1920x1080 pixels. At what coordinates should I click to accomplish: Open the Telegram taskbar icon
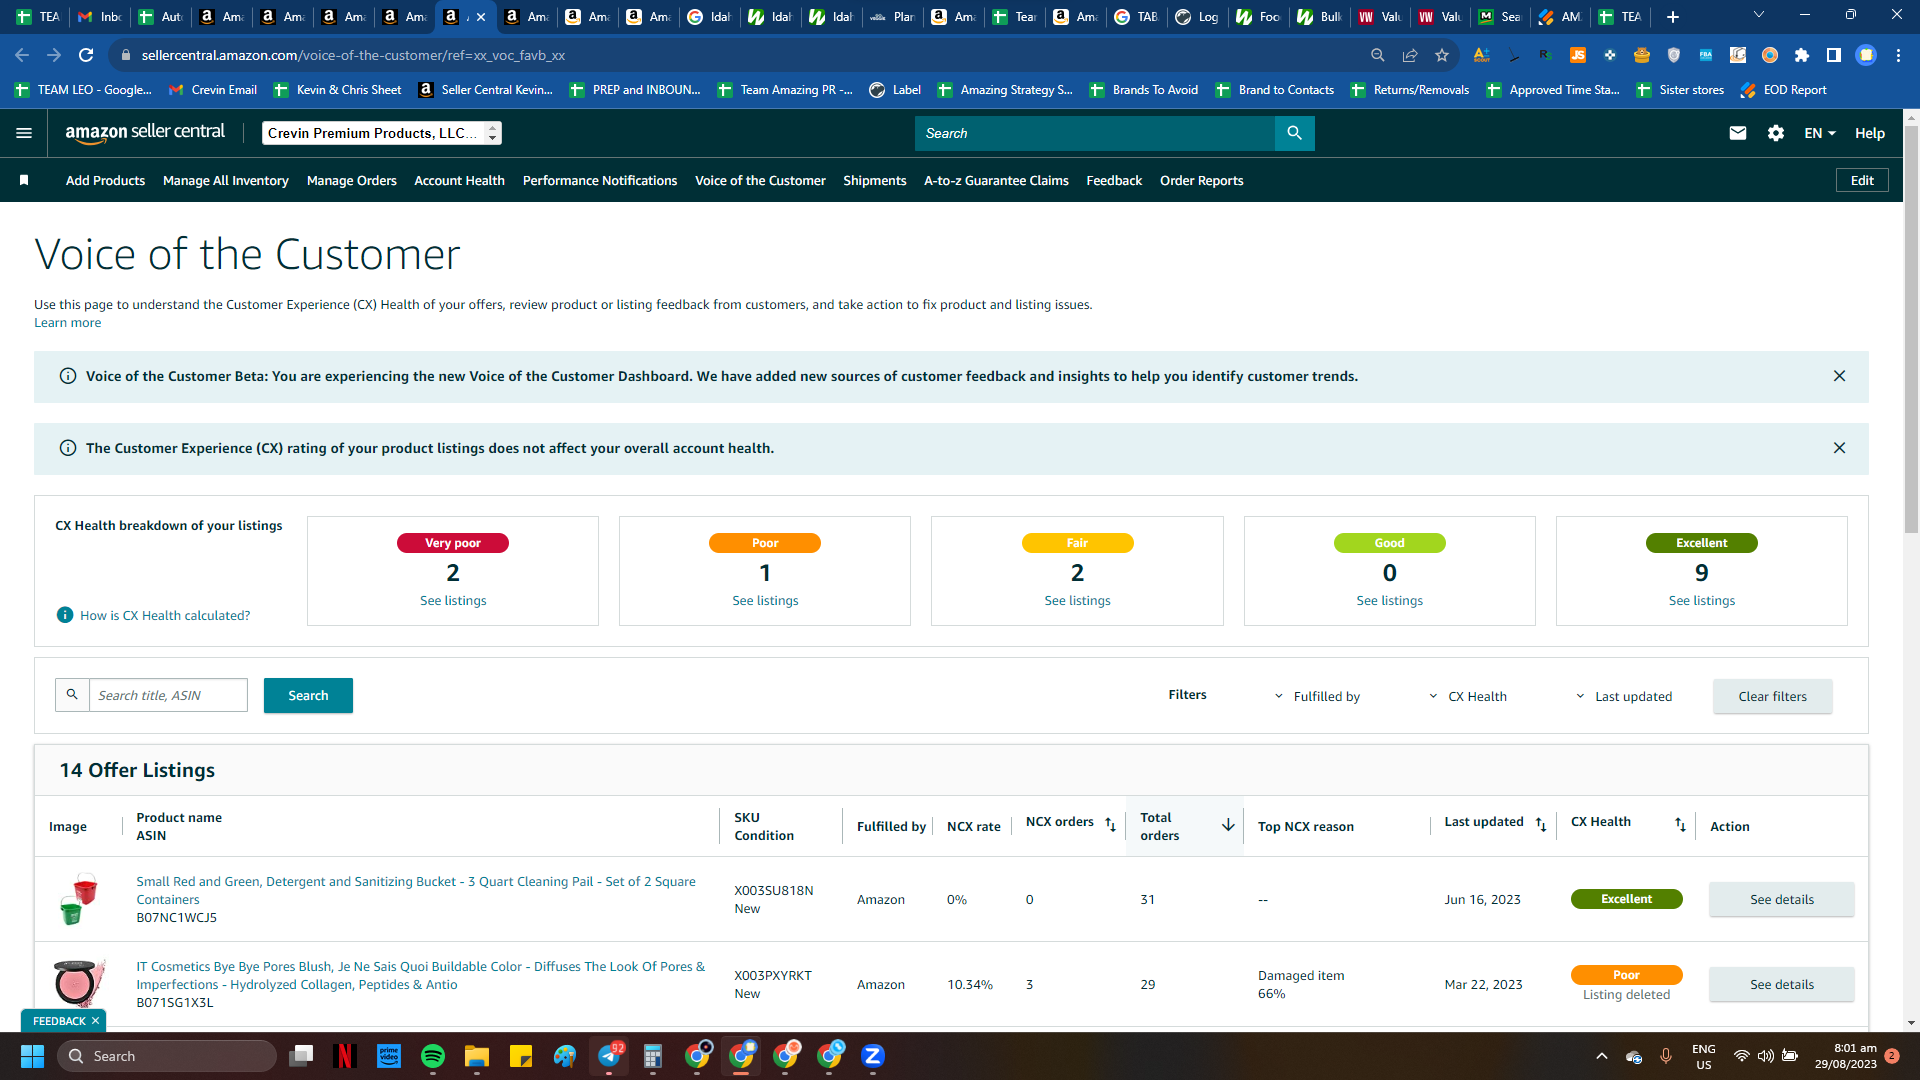pos(609,1056)
